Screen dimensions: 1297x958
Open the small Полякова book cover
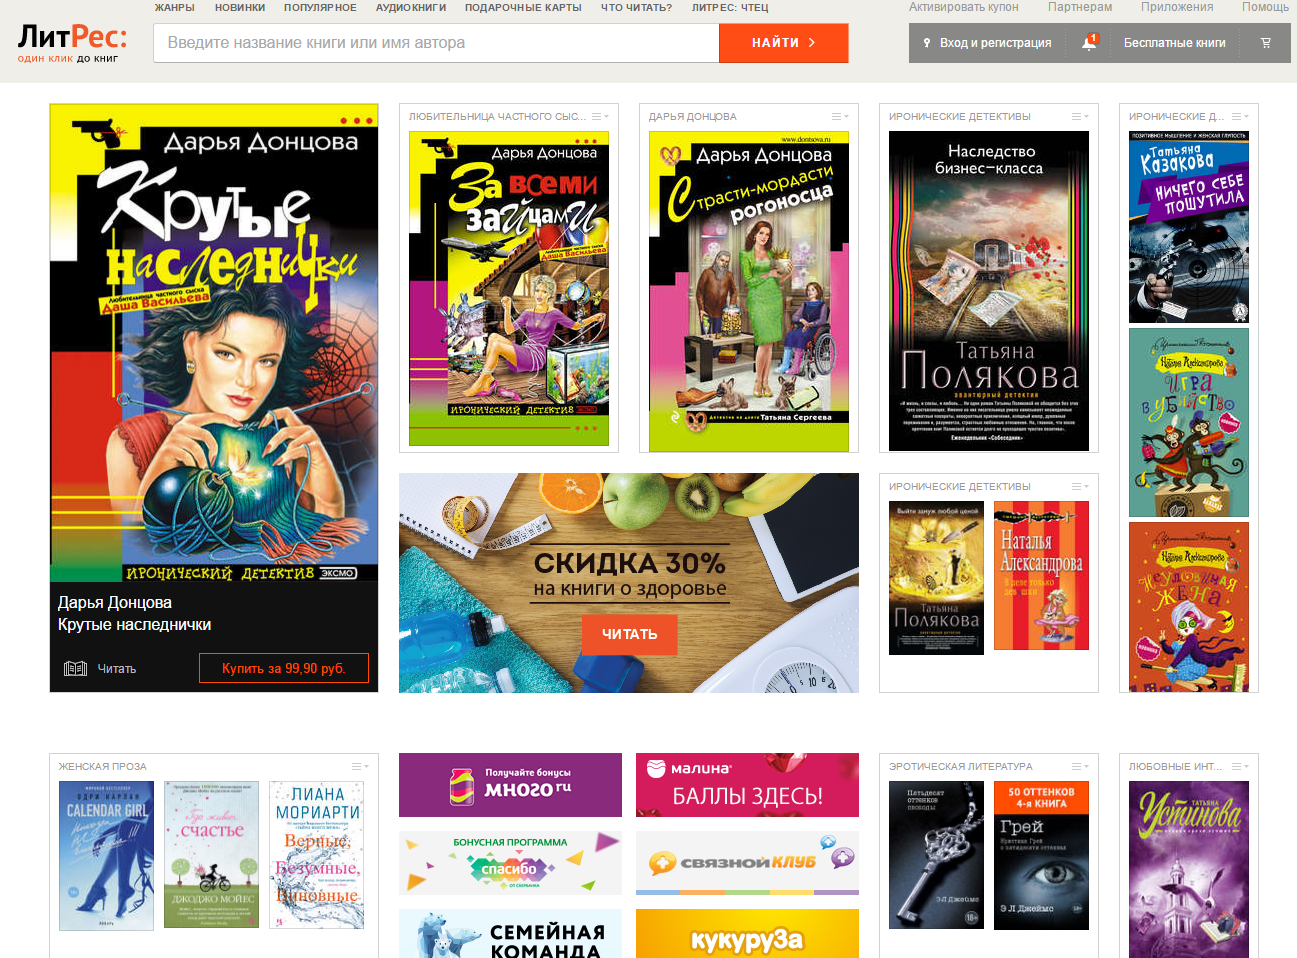(x=936, y=578)
